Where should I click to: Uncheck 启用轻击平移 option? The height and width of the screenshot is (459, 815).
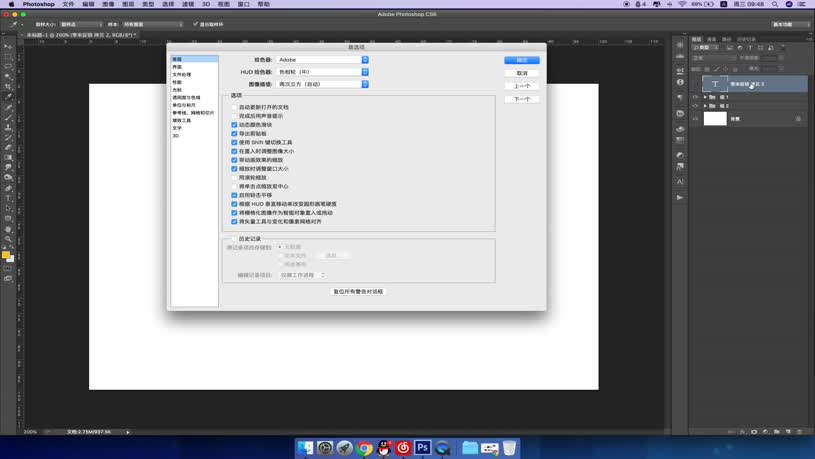pos(234,195)
